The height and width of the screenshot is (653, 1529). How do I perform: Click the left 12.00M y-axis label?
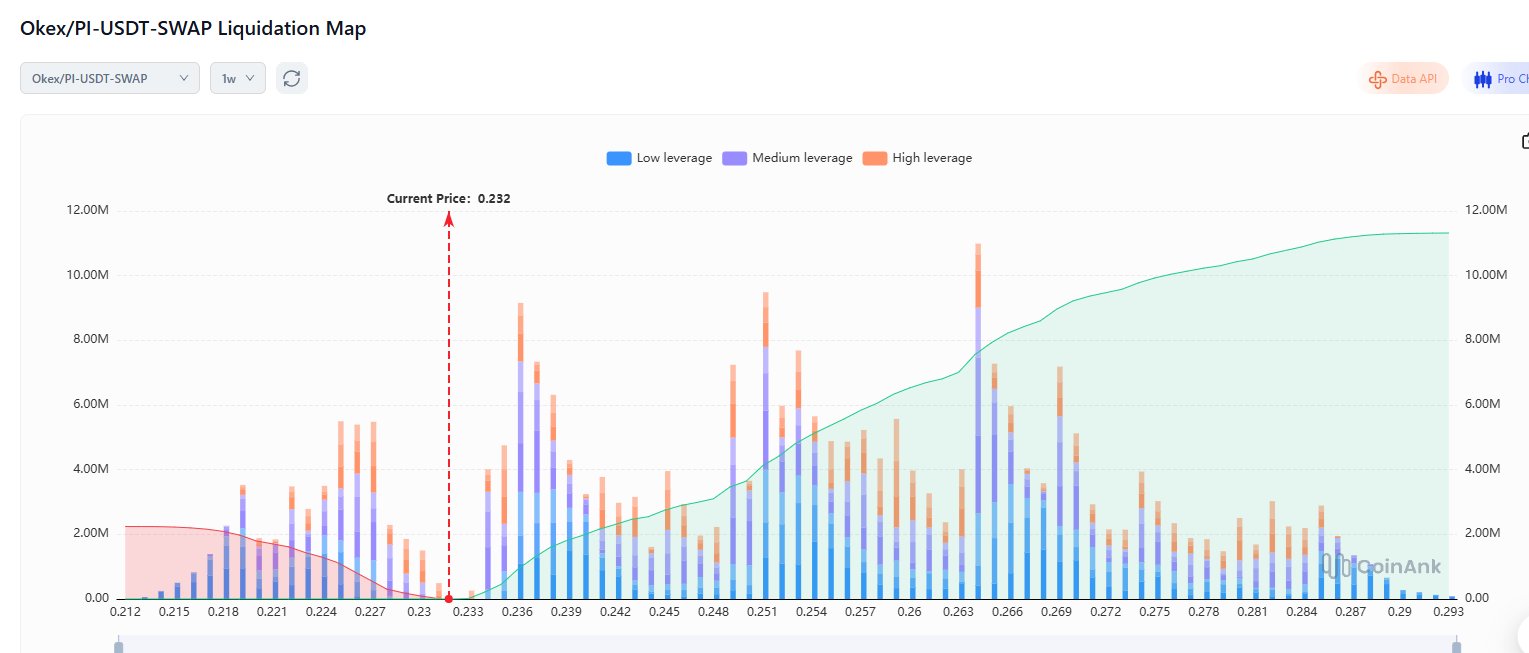coord(89,211)
